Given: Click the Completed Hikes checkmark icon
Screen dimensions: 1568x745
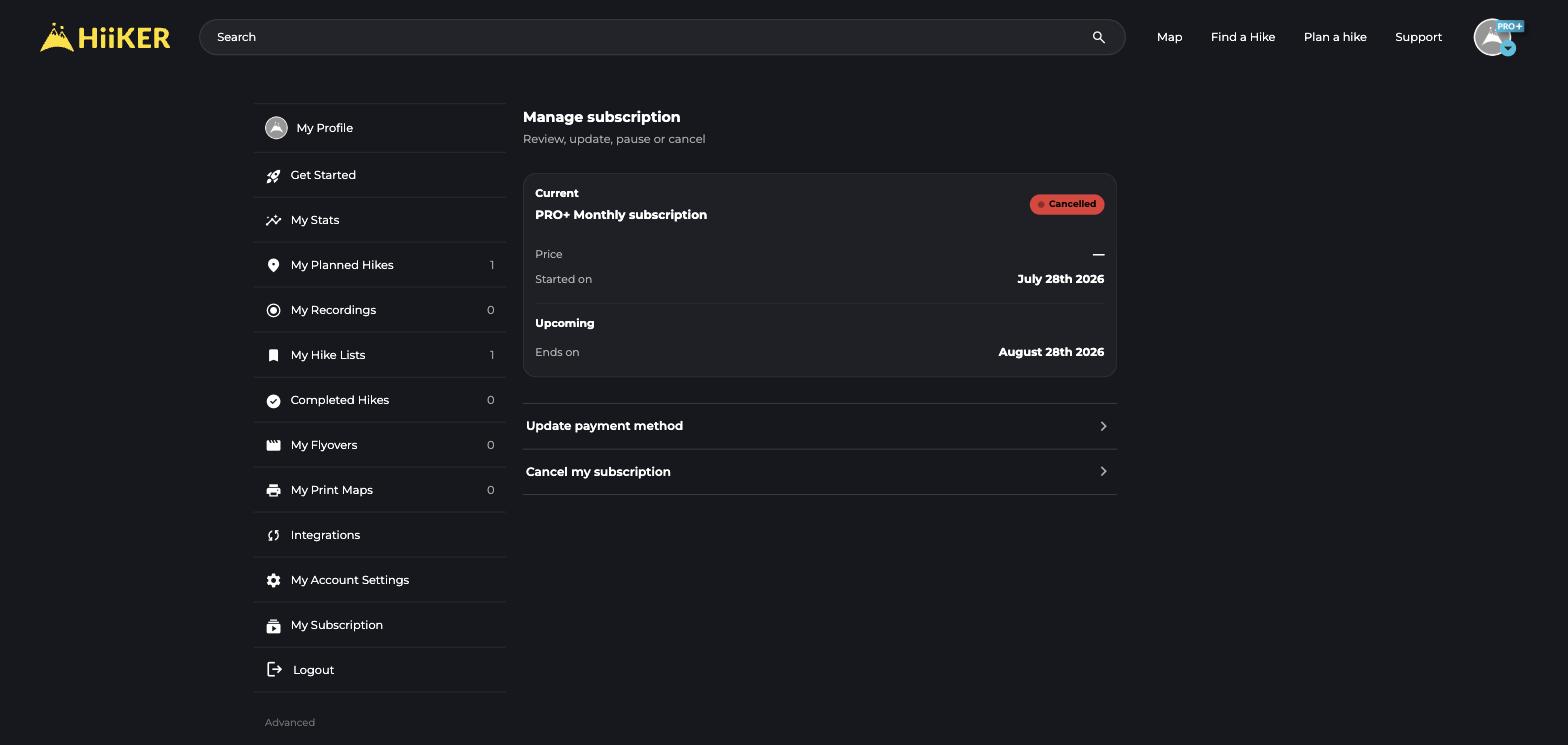Looking at the screenshot, I should [273, 401].
